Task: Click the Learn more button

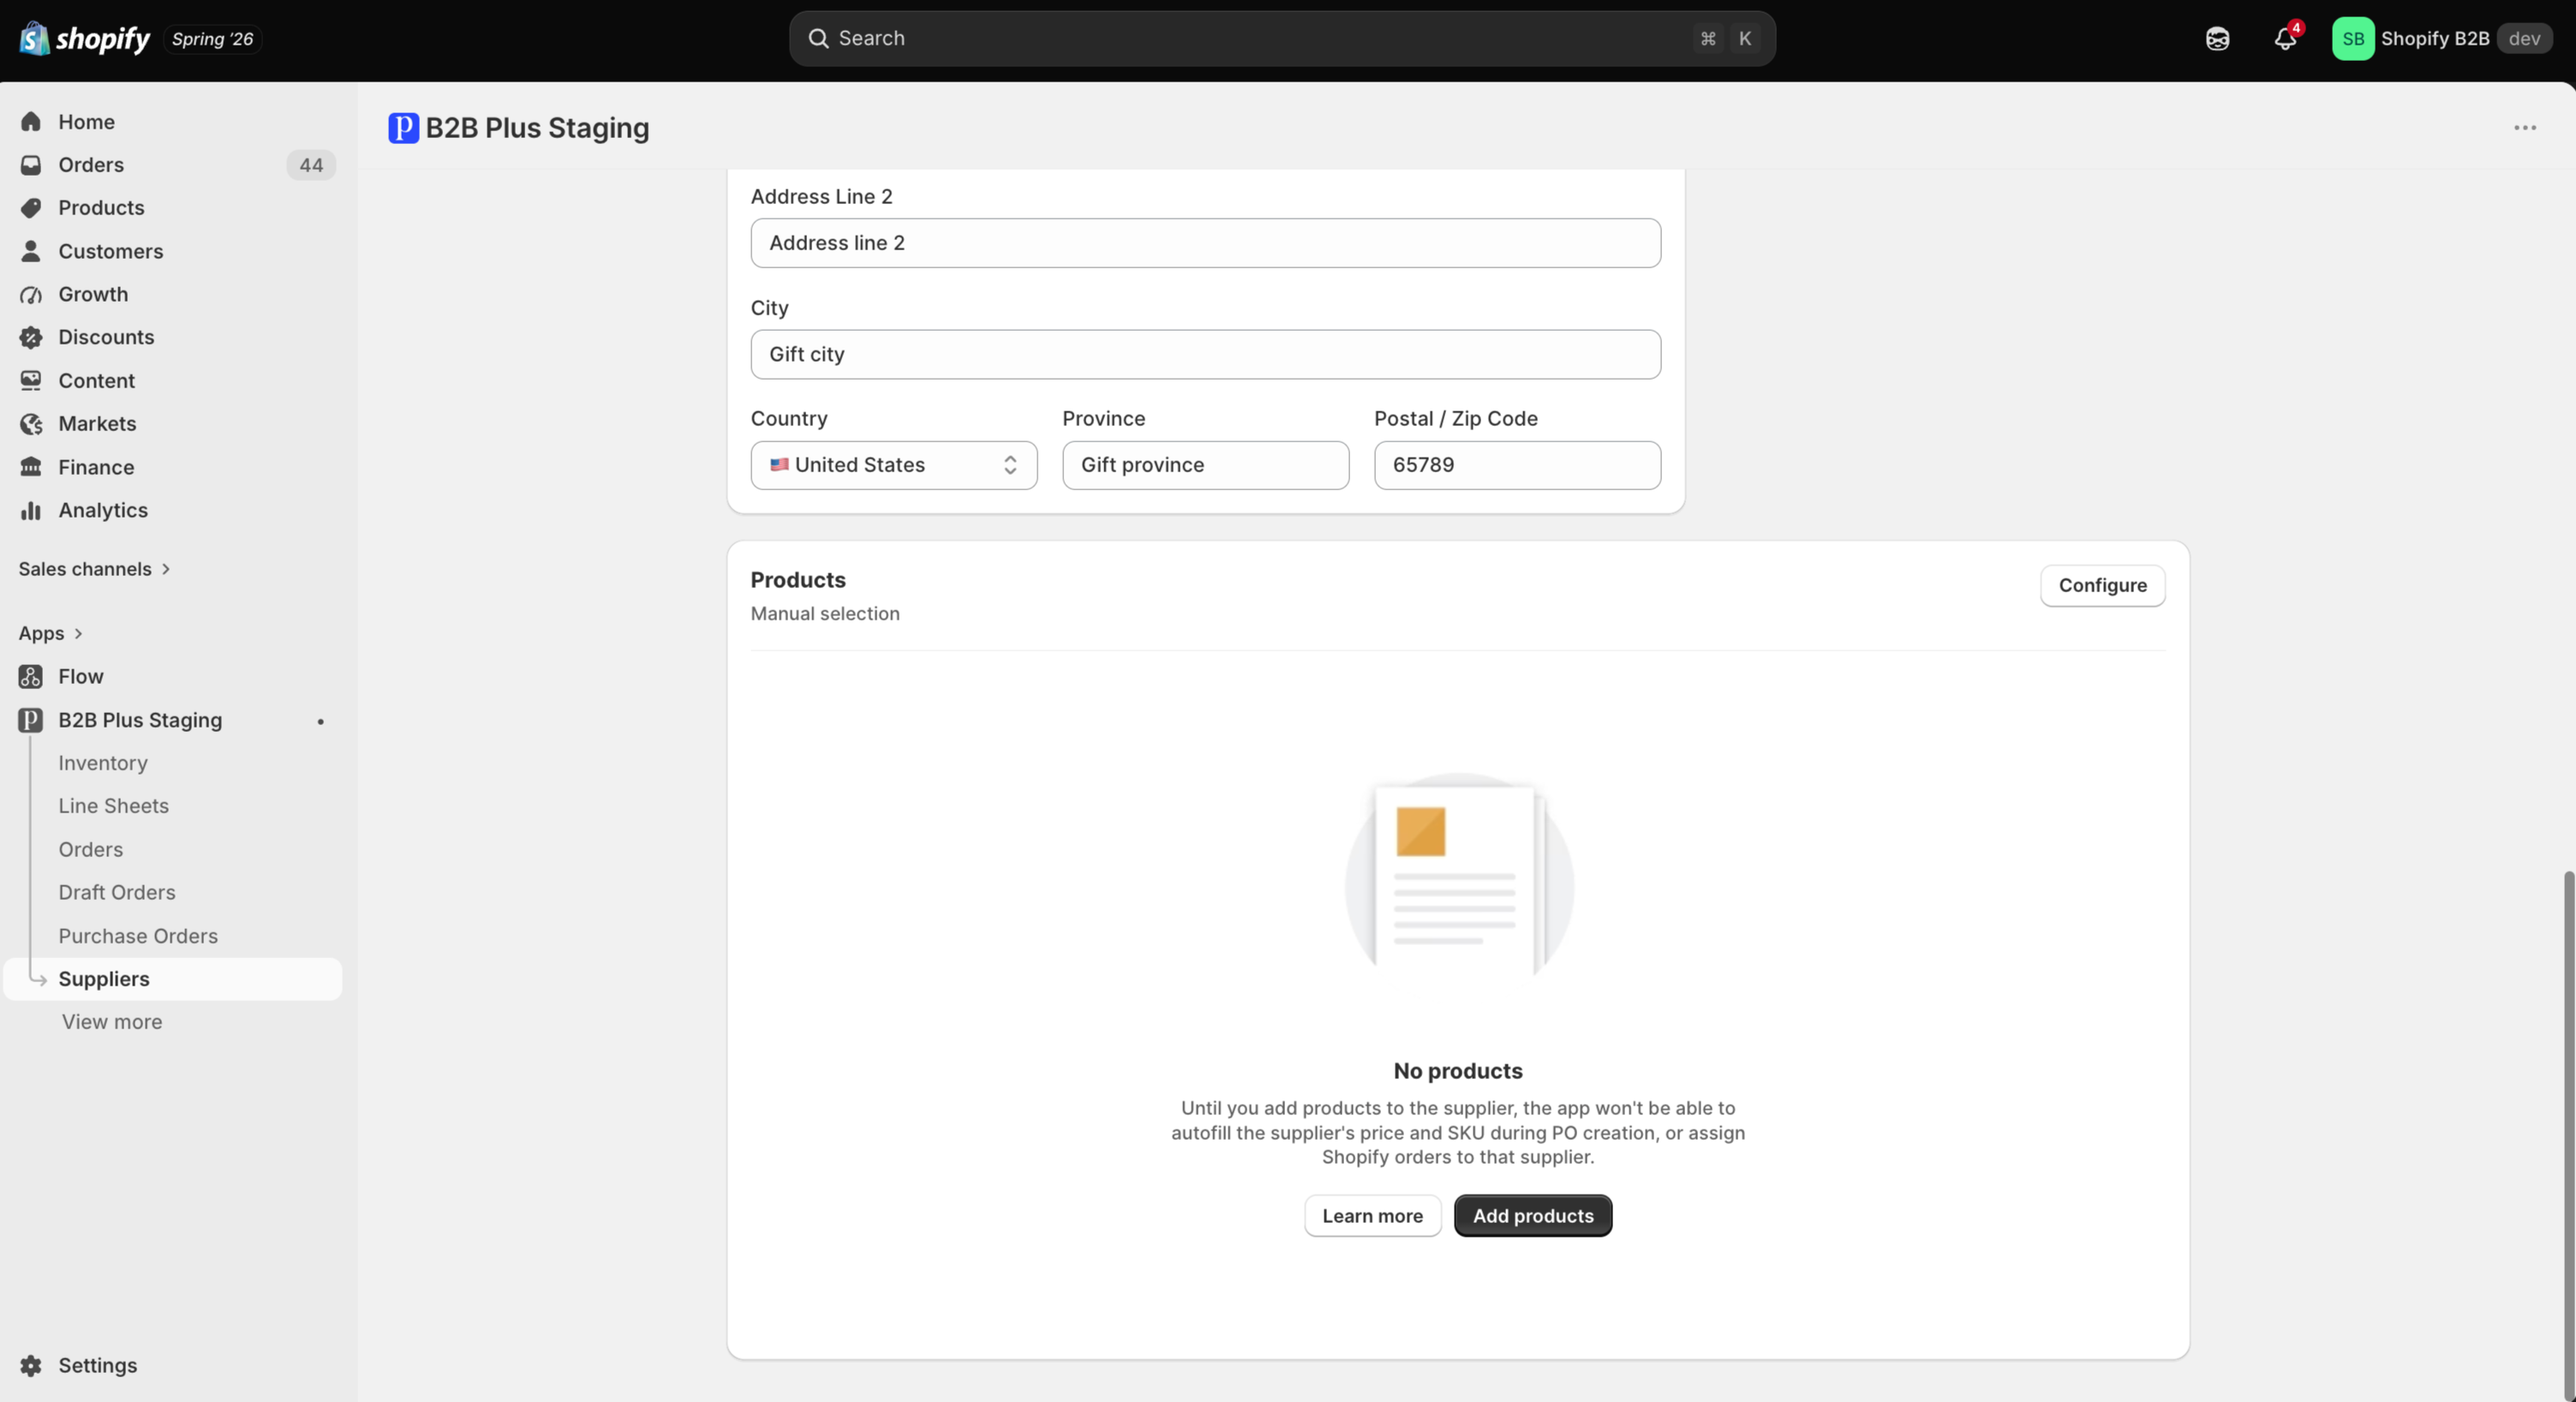Action: pos(1372,1216)
